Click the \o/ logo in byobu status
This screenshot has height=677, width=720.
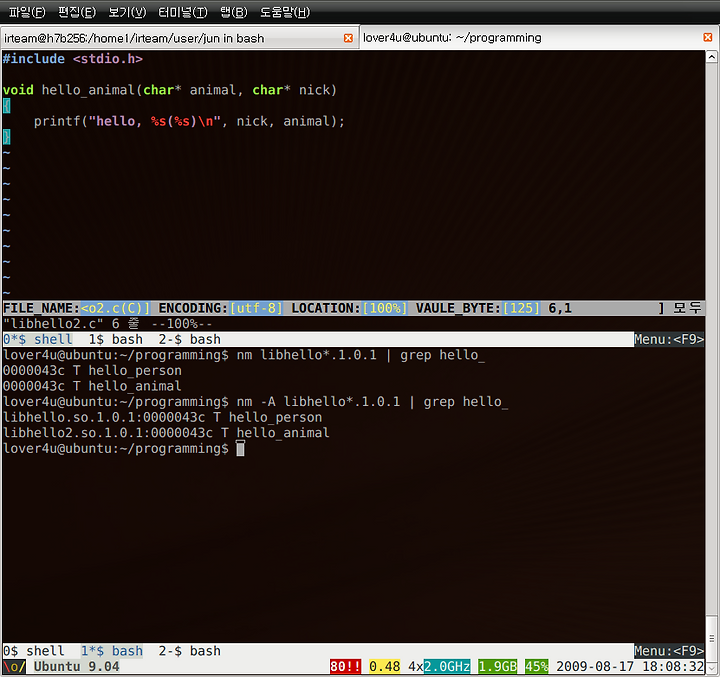[x=14, y=666]
